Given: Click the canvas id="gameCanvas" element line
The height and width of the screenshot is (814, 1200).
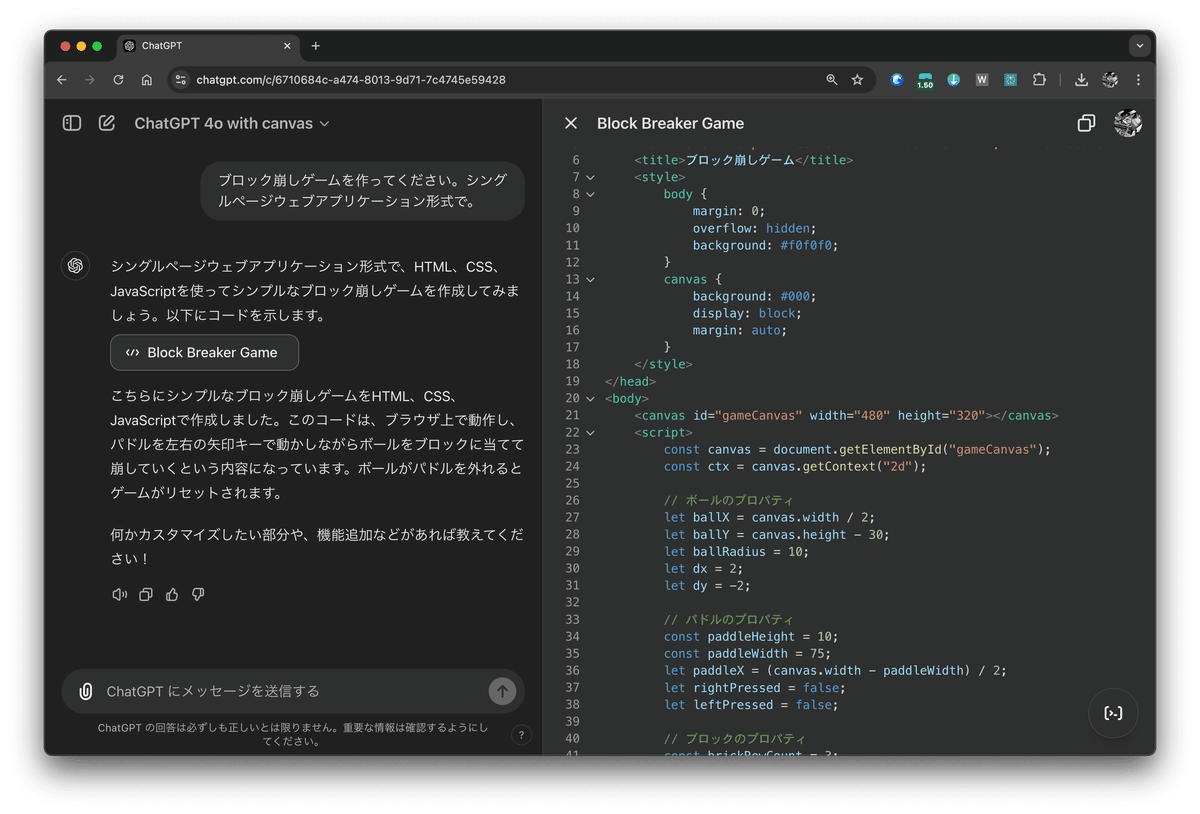Looking at the screenshot, I should coord(846,415).
